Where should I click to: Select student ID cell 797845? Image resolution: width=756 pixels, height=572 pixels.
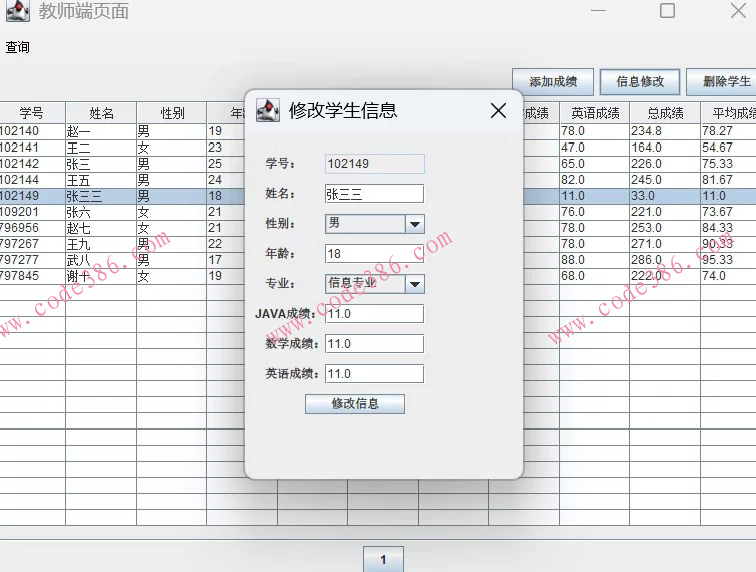(32, 276)
